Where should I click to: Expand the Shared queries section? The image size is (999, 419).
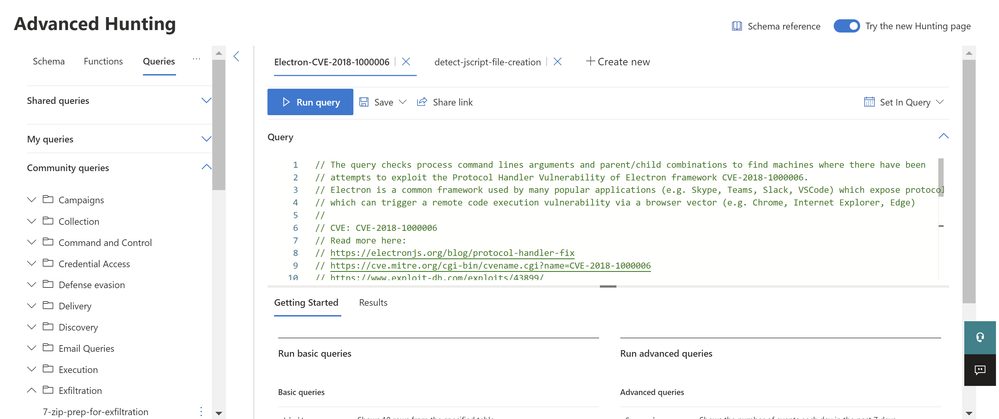pos(206,101)
